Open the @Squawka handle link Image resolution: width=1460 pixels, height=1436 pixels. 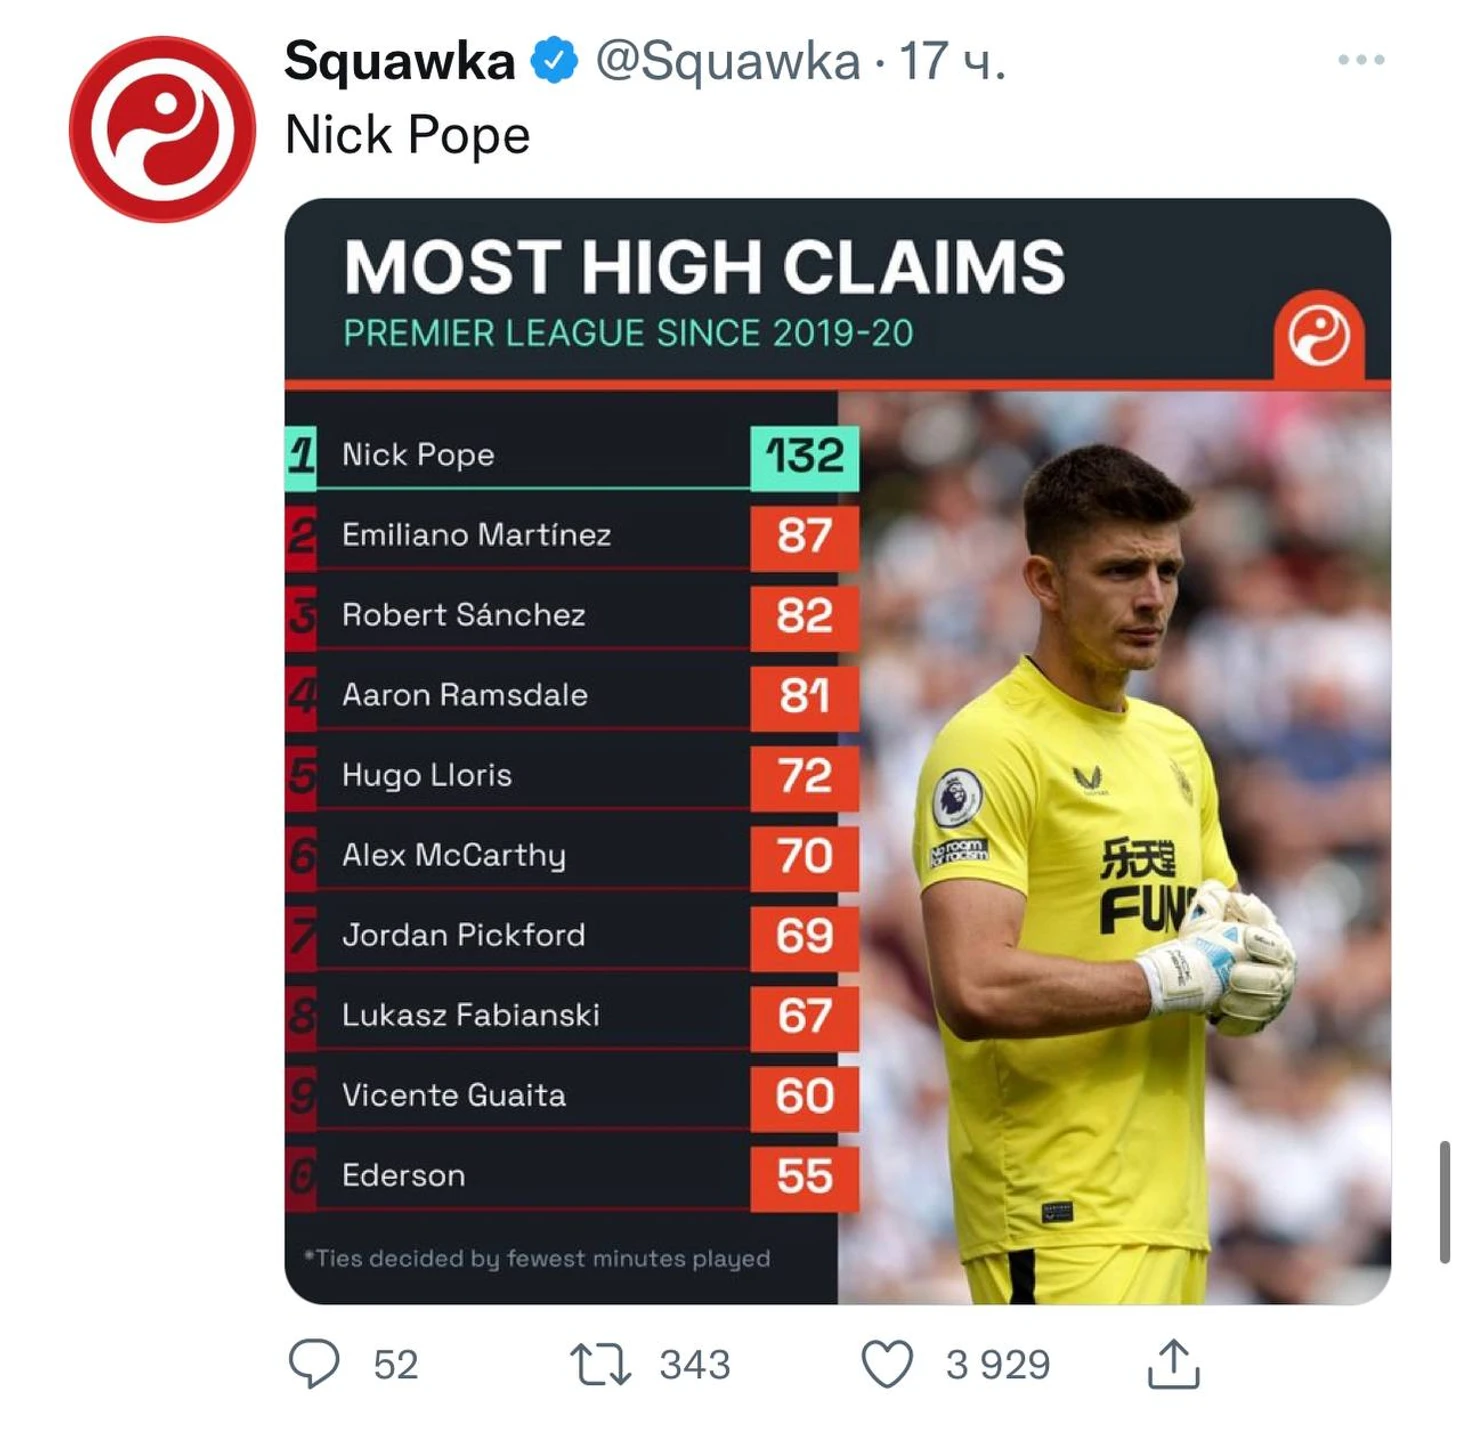[x=727, y=61]
